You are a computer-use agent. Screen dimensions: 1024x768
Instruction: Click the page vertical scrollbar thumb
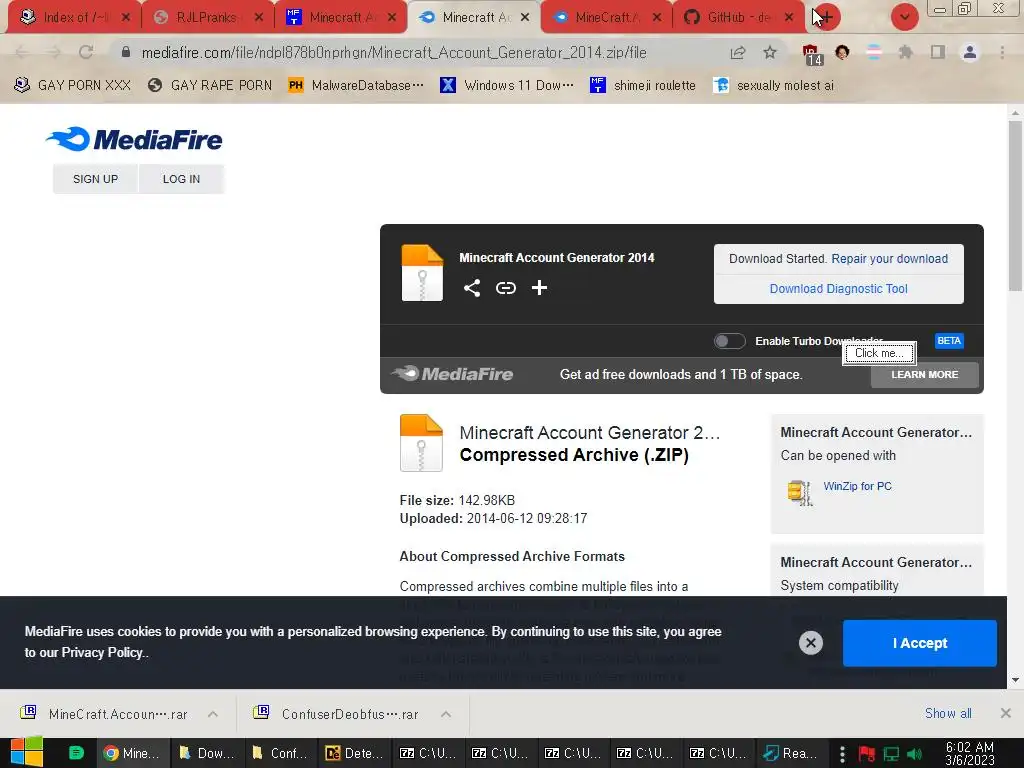click(x=1015, y=206)
